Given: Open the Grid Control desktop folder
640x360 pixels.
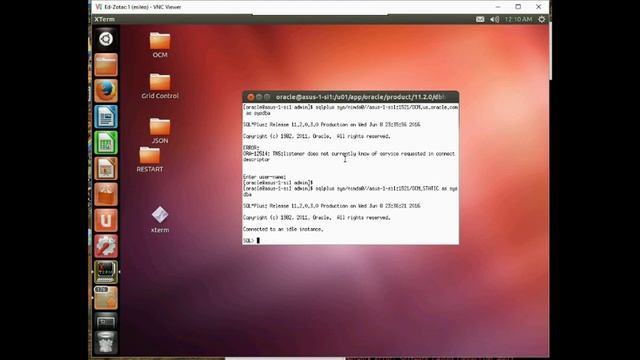Looking at the screenshot, I should [160, 86].
